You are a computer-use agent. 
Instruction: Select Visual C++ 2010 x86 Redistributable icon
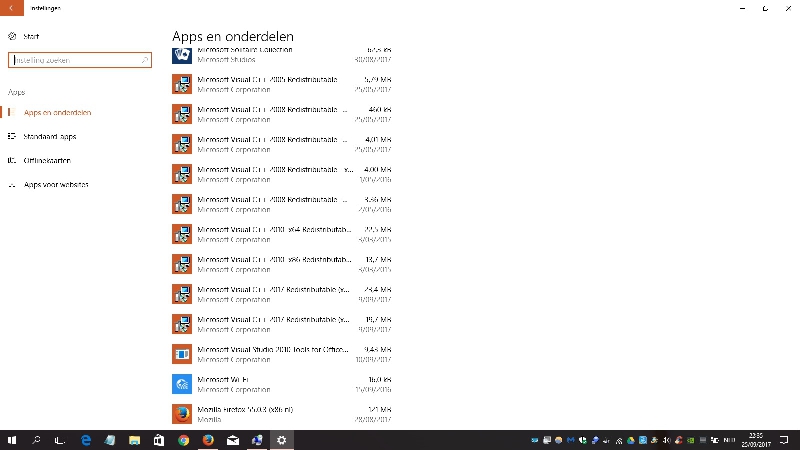[182, 264]
